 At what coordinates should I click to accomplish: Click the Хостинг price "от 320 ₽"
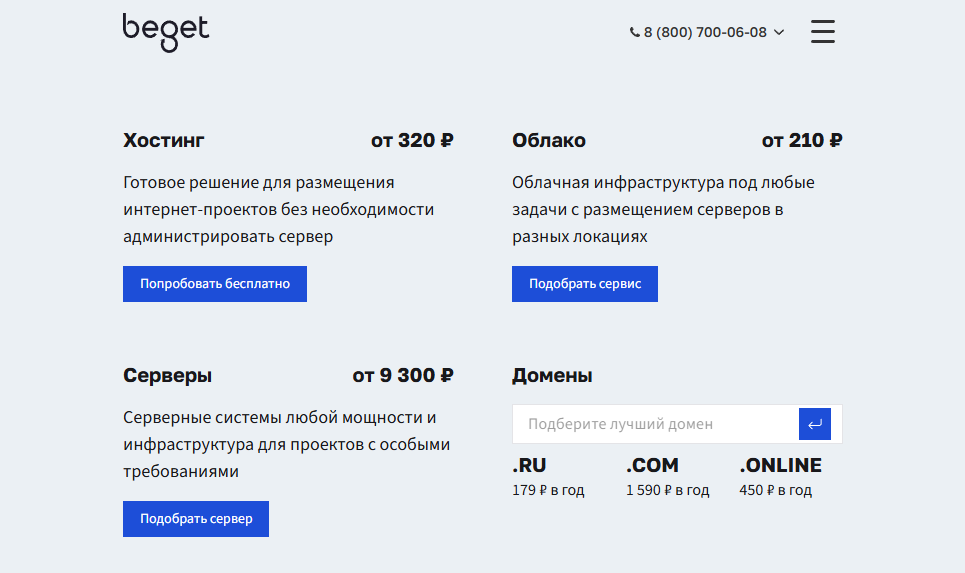(x=412, y=140)
